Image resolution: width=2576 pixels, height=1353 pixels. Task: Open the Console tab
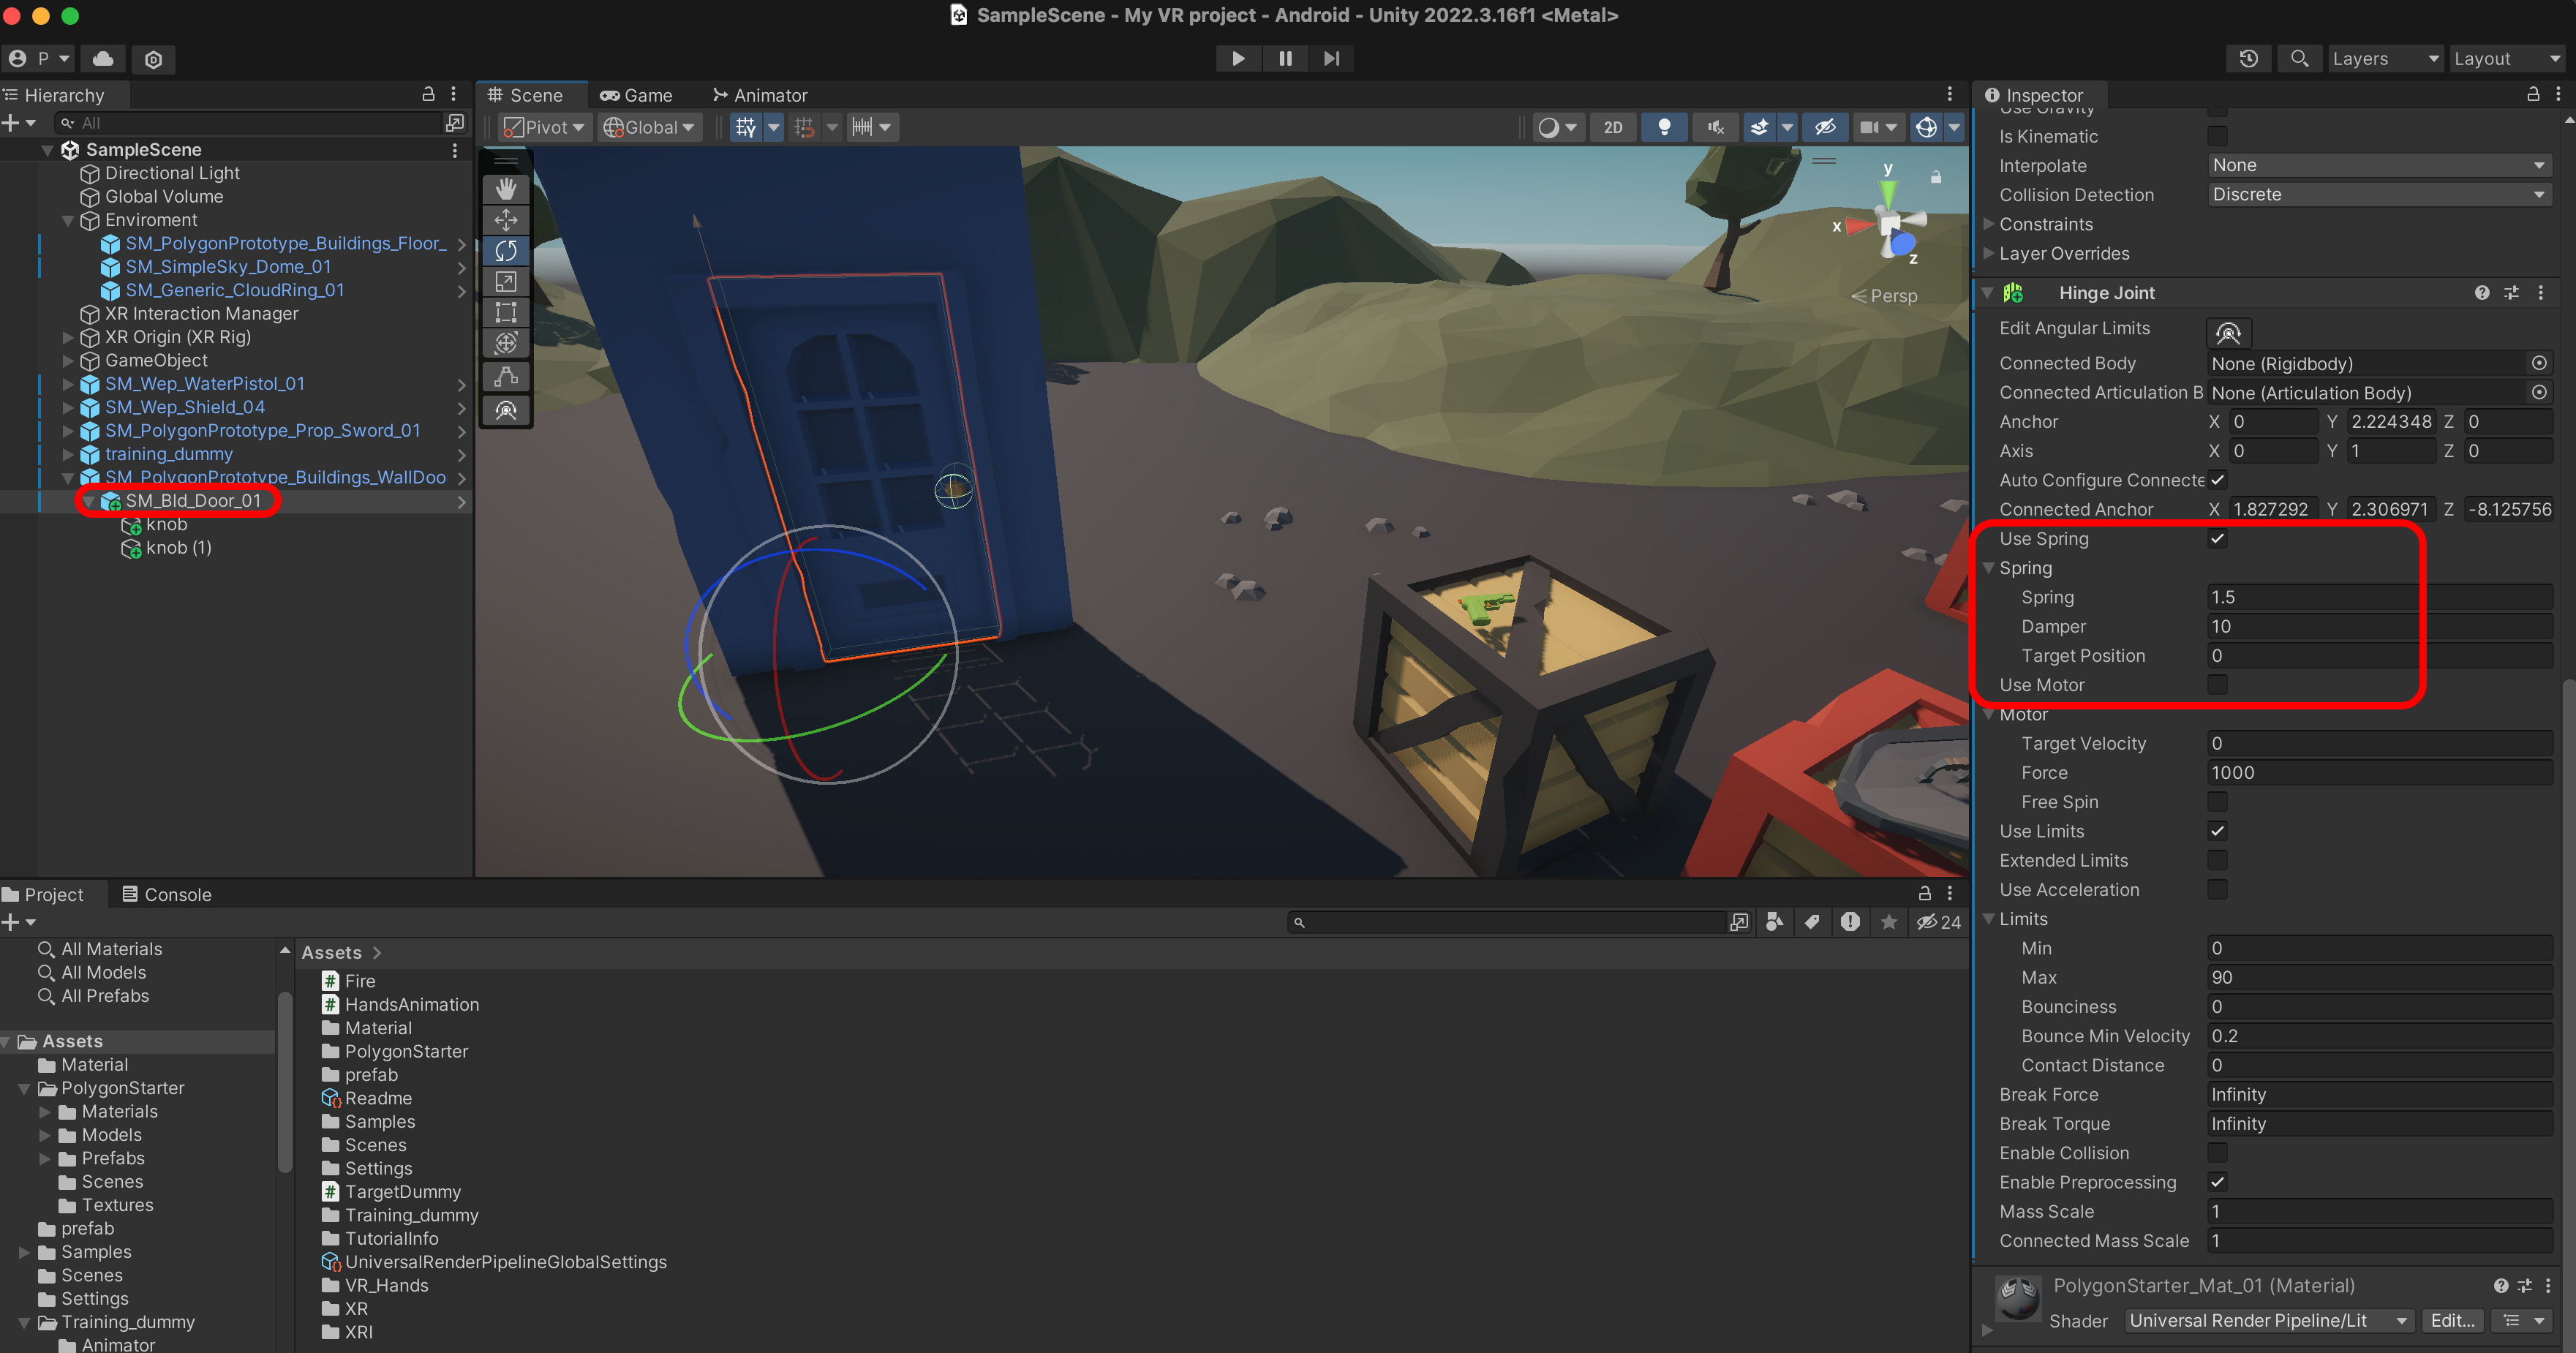coord(167,894)
